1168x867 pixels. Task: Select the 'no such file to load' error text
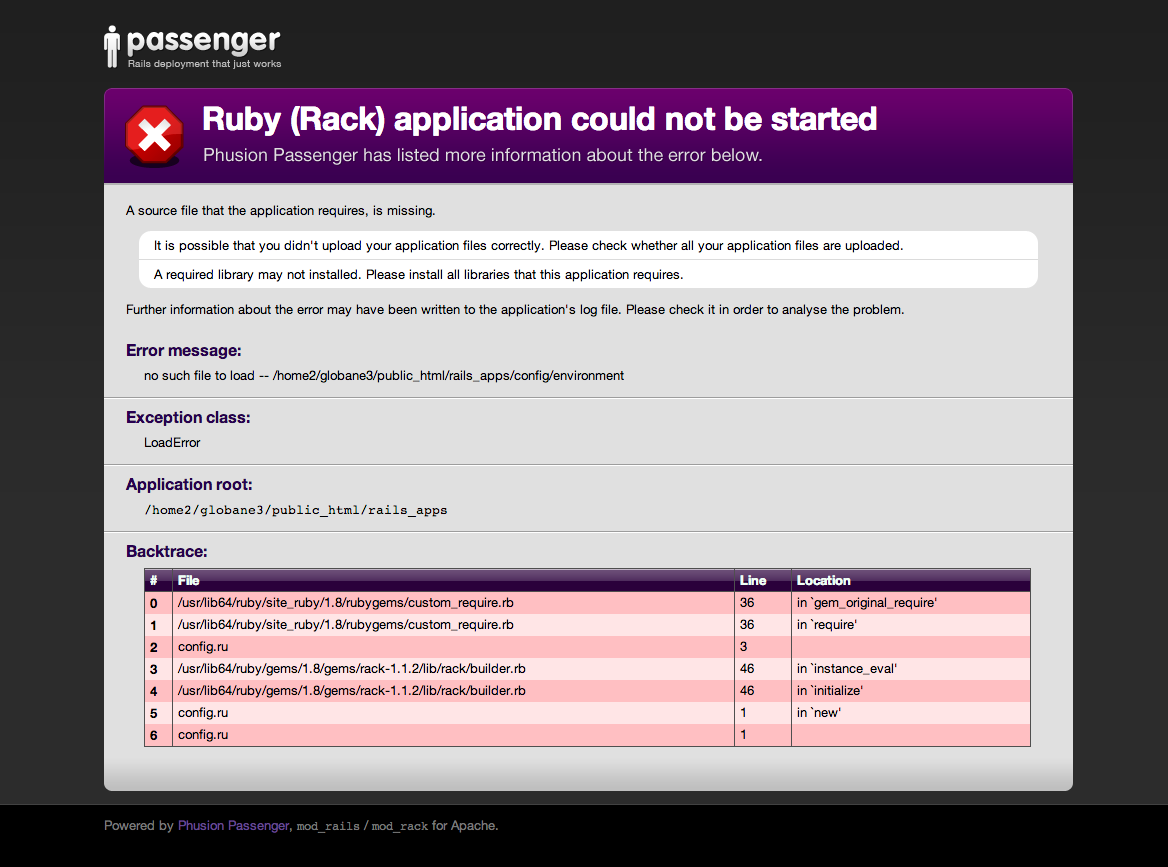click(384, 376)
